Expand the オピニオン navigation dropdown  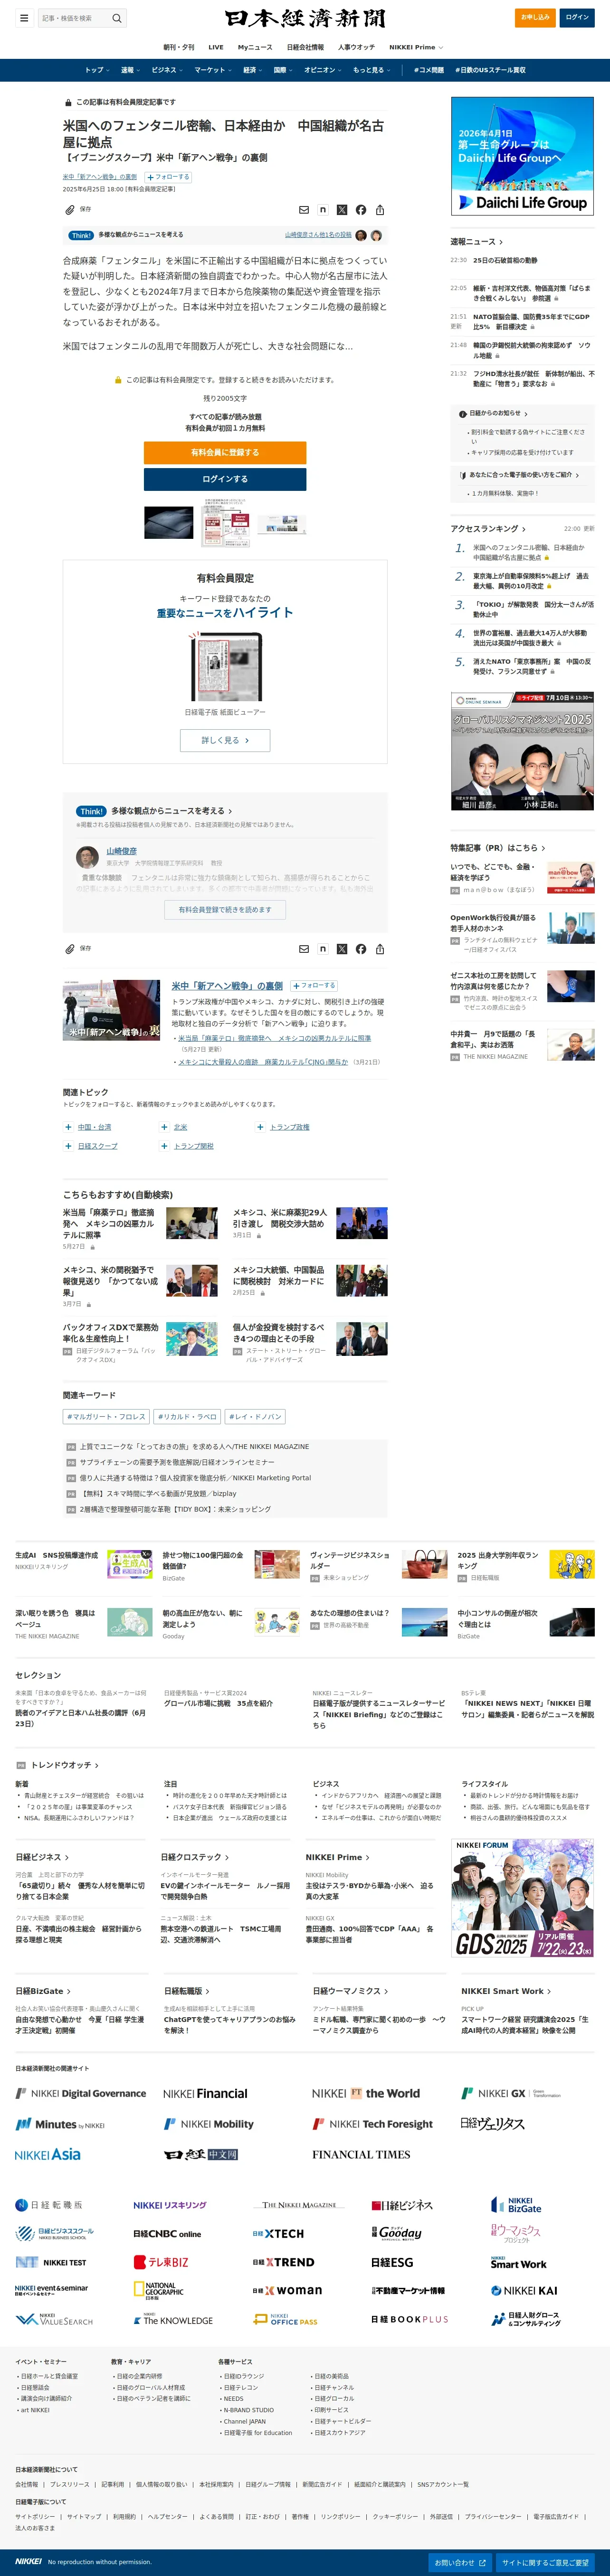[x=322, y=70]
